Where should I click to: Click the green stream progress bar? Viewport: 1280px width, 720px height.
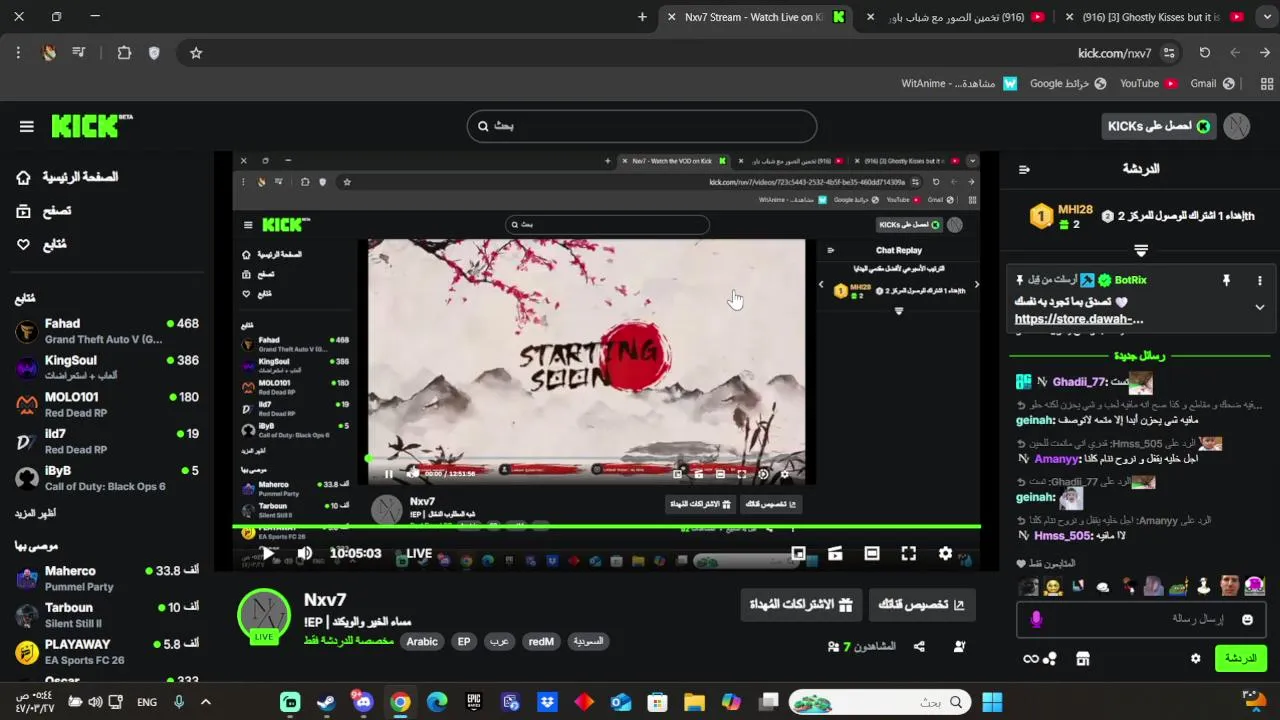coord(607,526)
